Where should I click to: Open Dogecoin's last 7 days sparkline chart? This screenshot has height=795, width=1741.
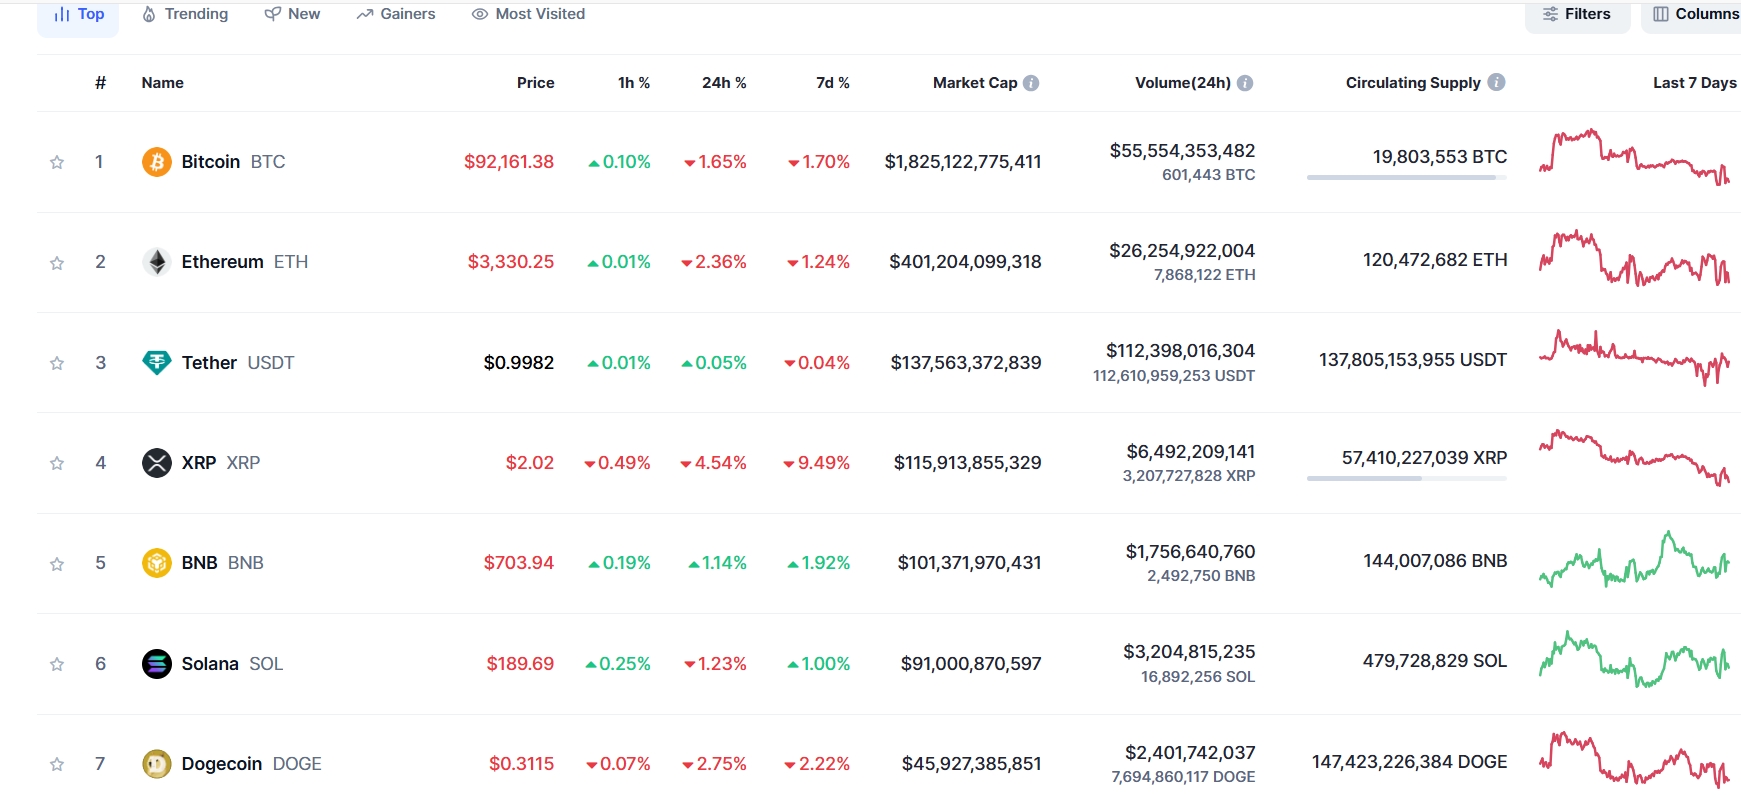[x=1634, y=760]
